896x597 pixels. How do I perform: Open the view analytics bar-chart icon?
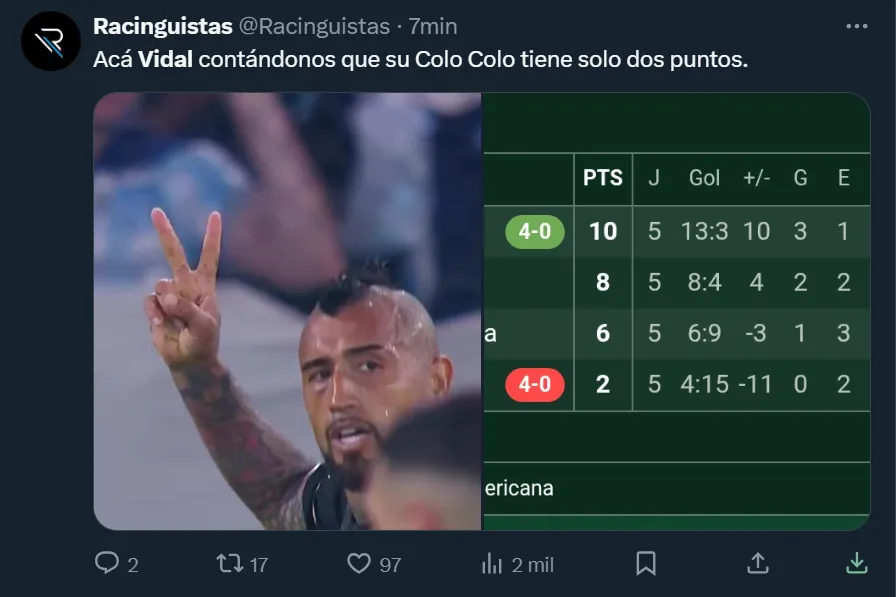[492, 564]
